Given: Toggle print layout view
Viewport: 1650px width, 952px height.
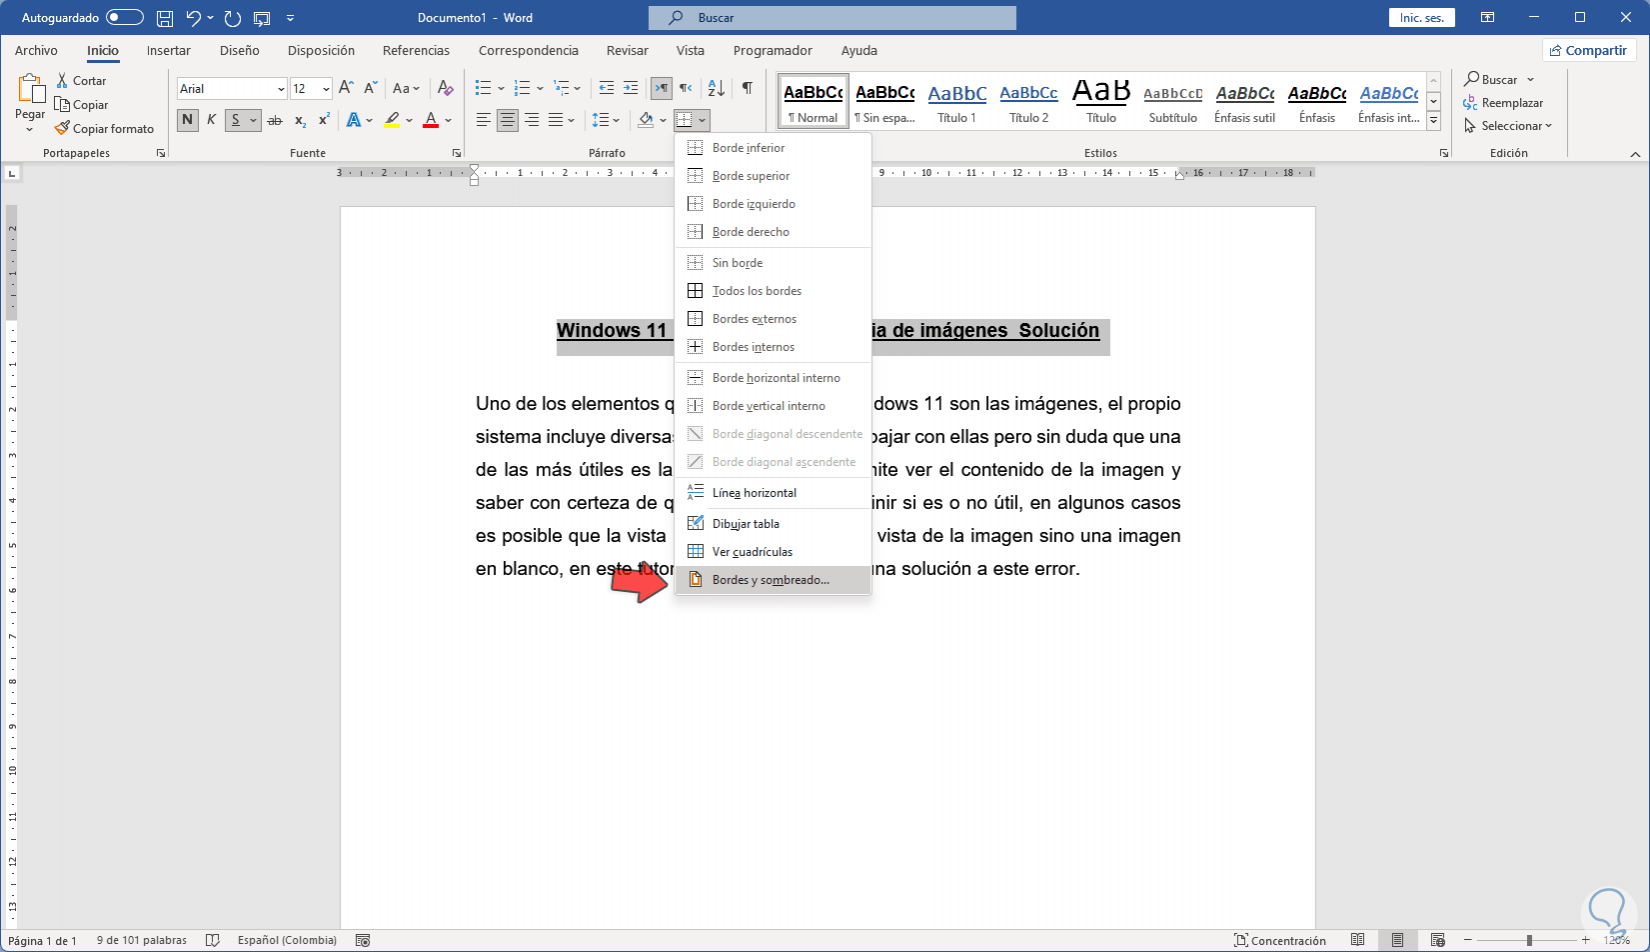Looking at the screenshot, I should click(1397, 940).
